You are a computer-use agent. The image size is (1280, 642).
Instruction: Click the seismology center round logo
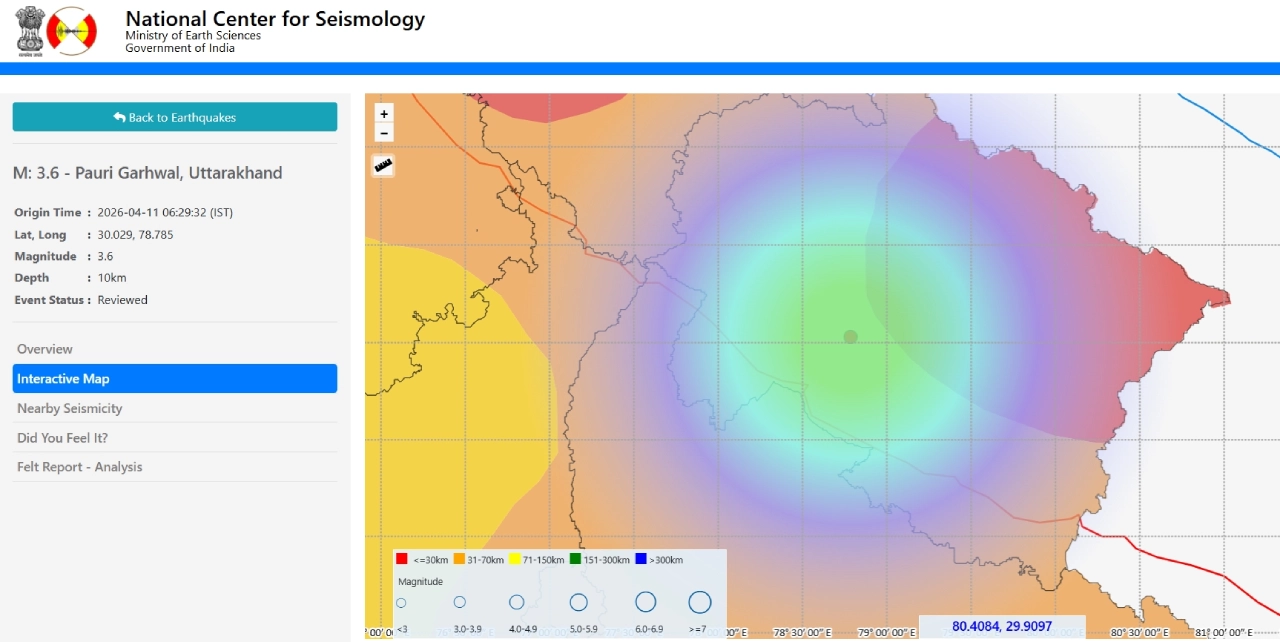coord(72,31)
